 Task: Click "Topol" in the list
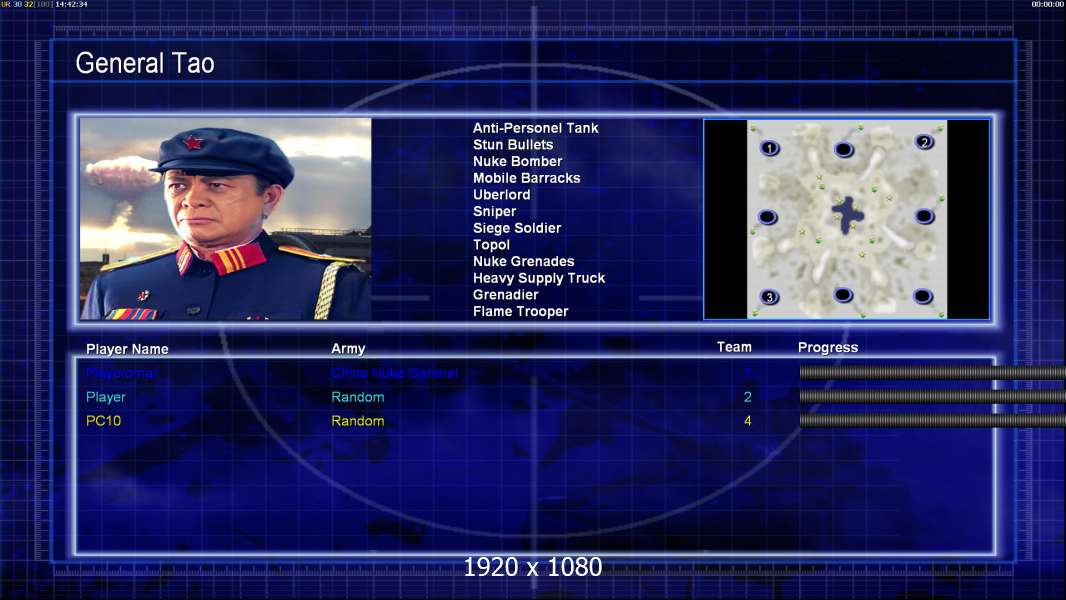pos(492,245)
